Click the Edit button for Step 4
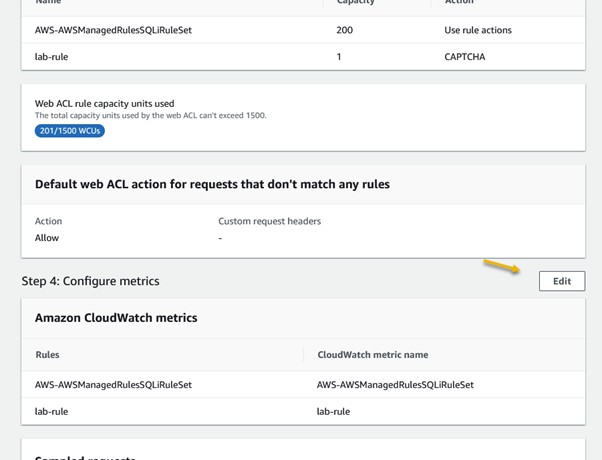The width and height of the screenshot is (602, 460). coord(562,281)
